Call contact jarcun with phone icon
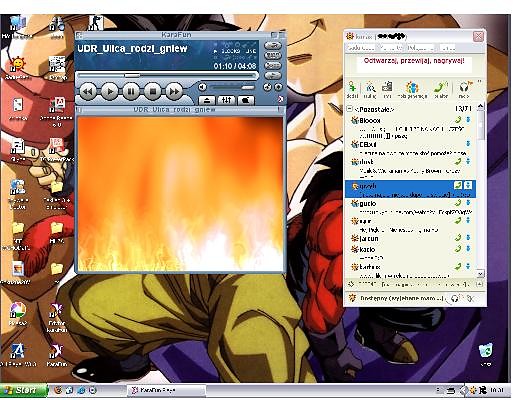 click(x=458, y=238)
